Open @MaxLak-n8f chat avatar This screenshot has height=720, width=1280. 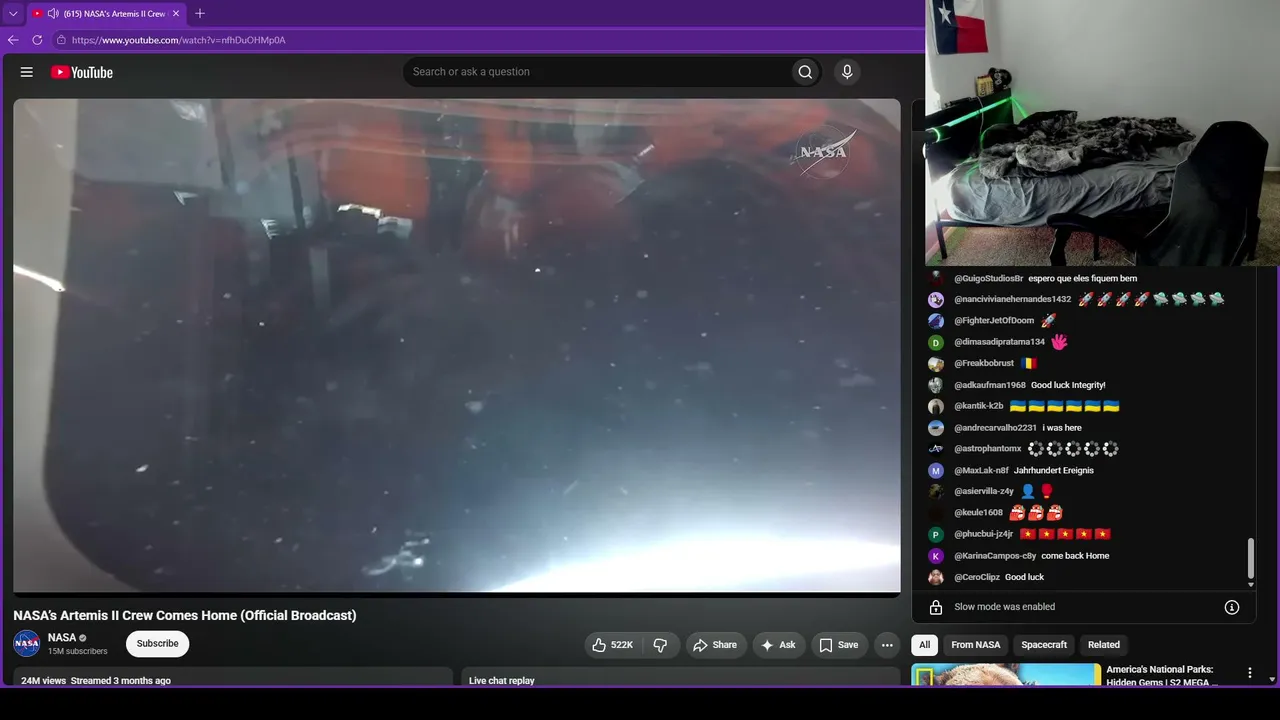(936, 471)
